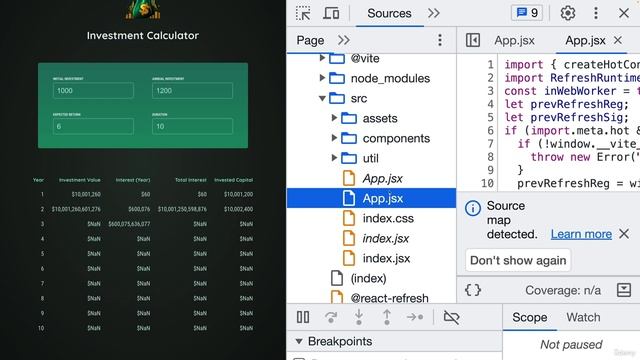Viewport: 640px width, 360px height.
Task: Open the @react-refresh file
Action: click(x=389, y=298)
